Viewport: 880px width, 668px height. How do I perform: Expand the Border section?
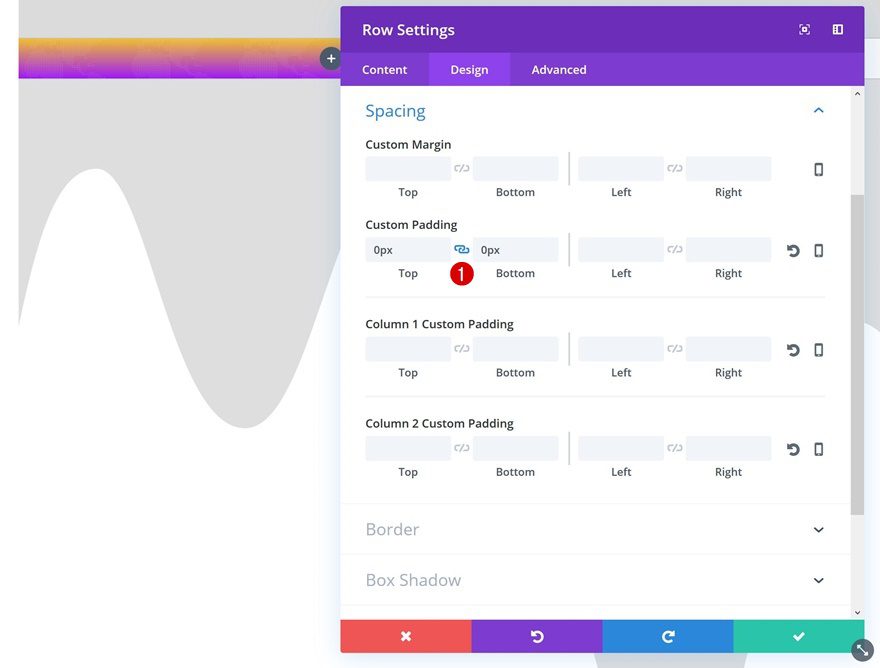click(x=819, y=529)
